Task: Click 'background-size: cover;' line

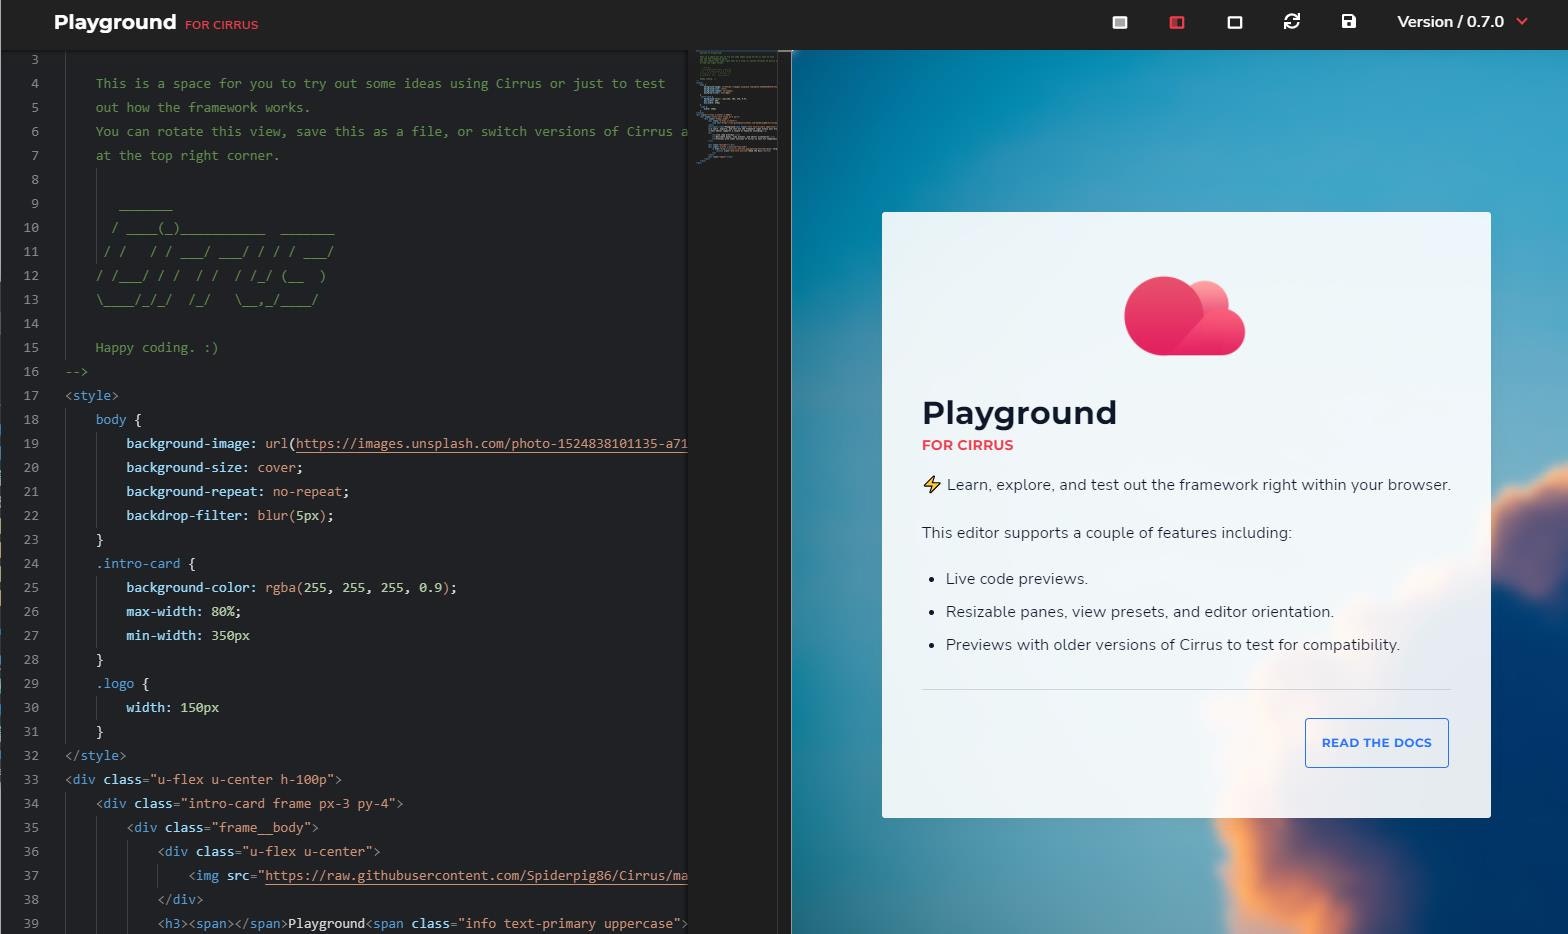Action: click(214, 468)
